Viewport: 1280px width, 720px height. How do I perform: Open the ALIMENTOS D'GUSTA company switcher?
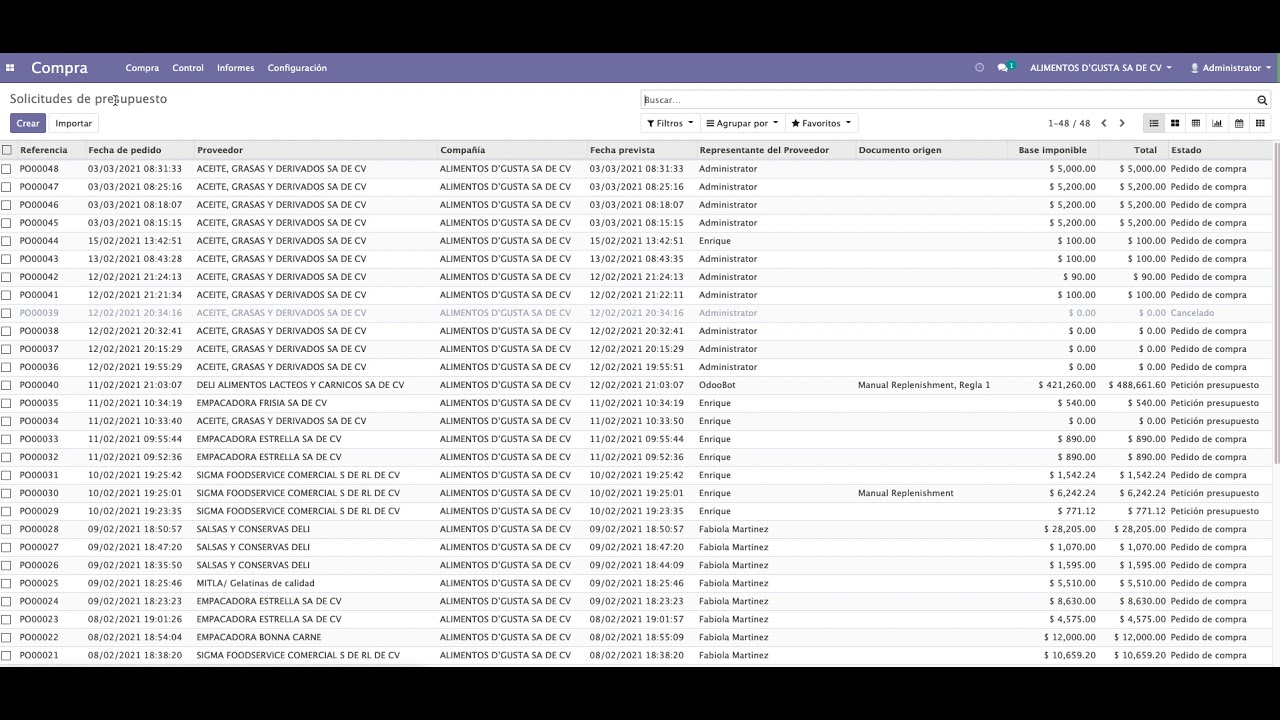pyautogui.click(x=1100, y=68)
